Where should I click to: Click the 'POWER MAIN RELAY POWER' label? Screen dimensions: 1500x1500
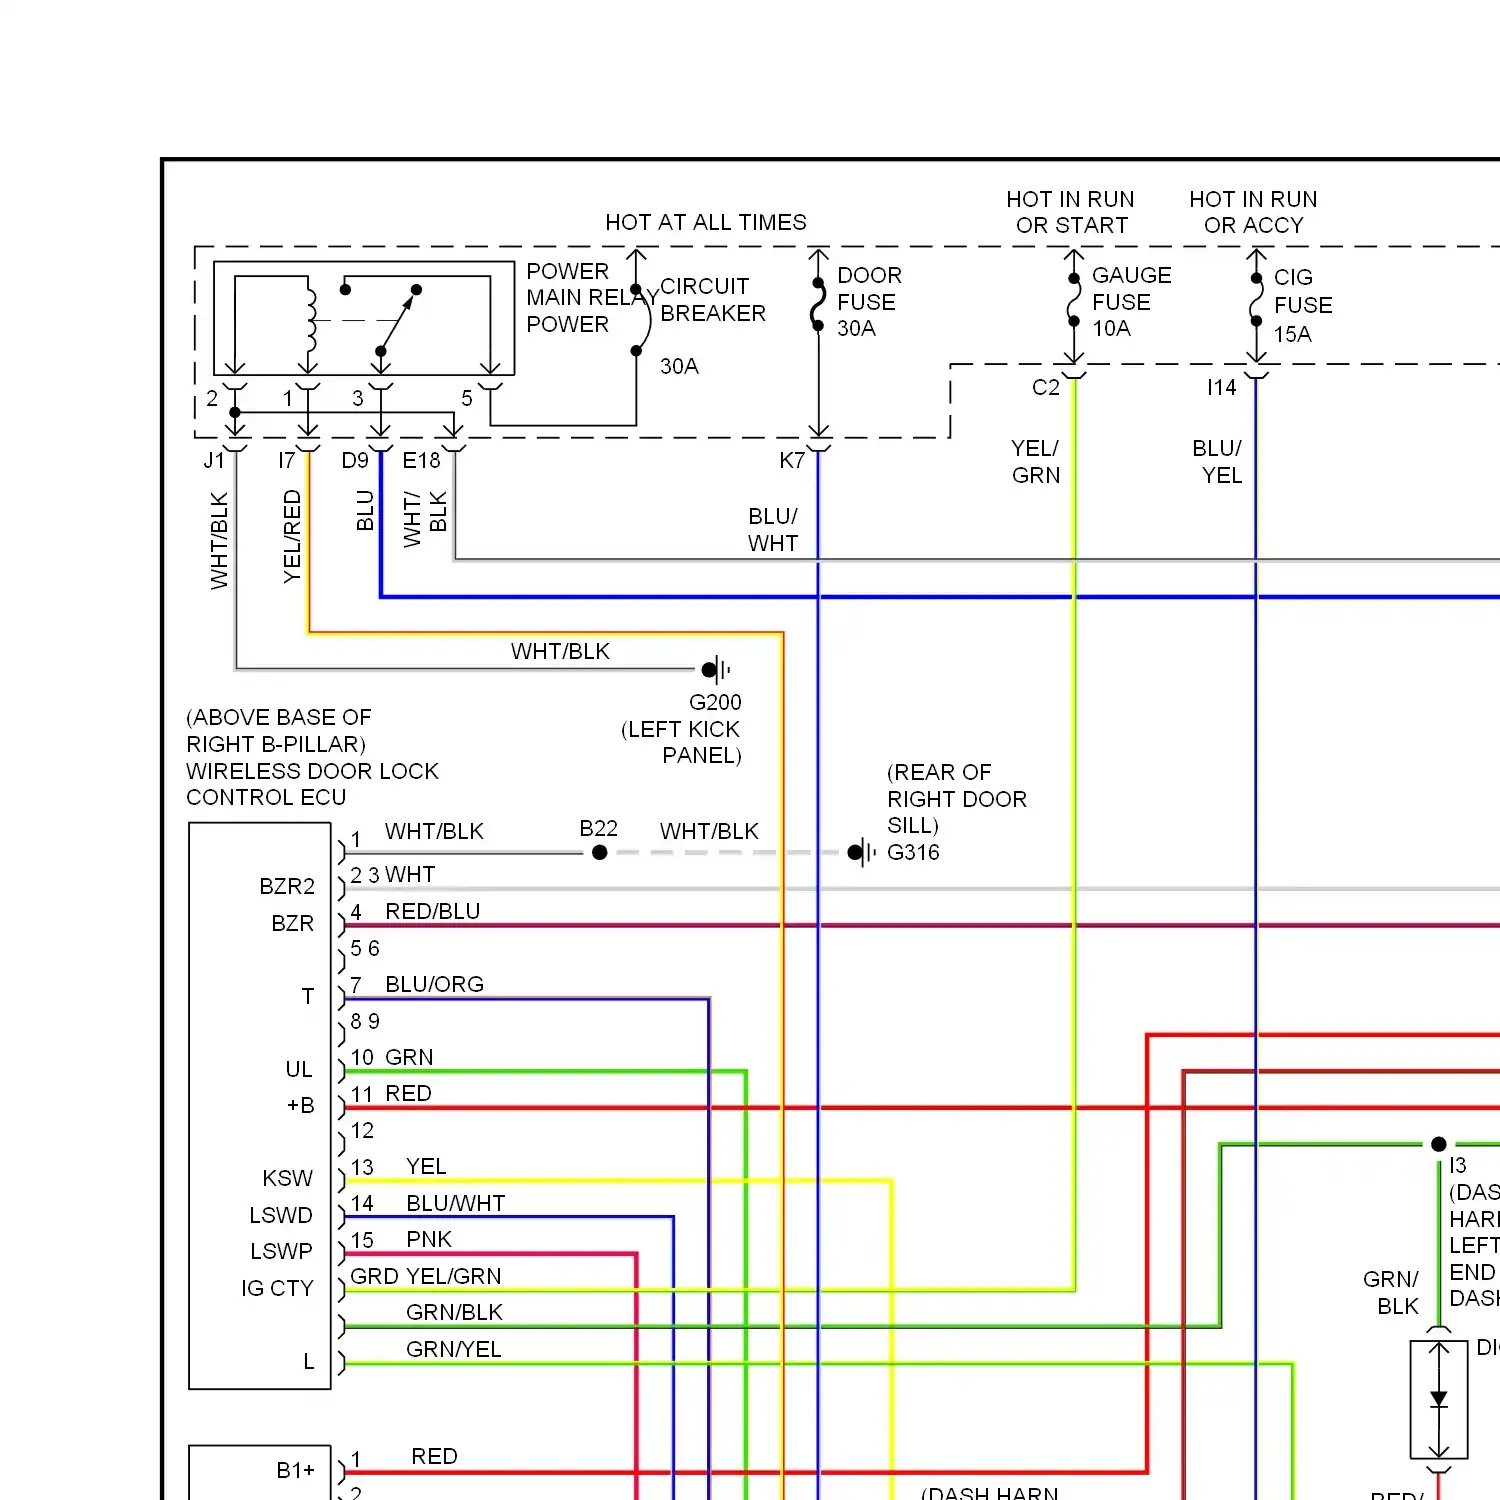click(592, 298)
